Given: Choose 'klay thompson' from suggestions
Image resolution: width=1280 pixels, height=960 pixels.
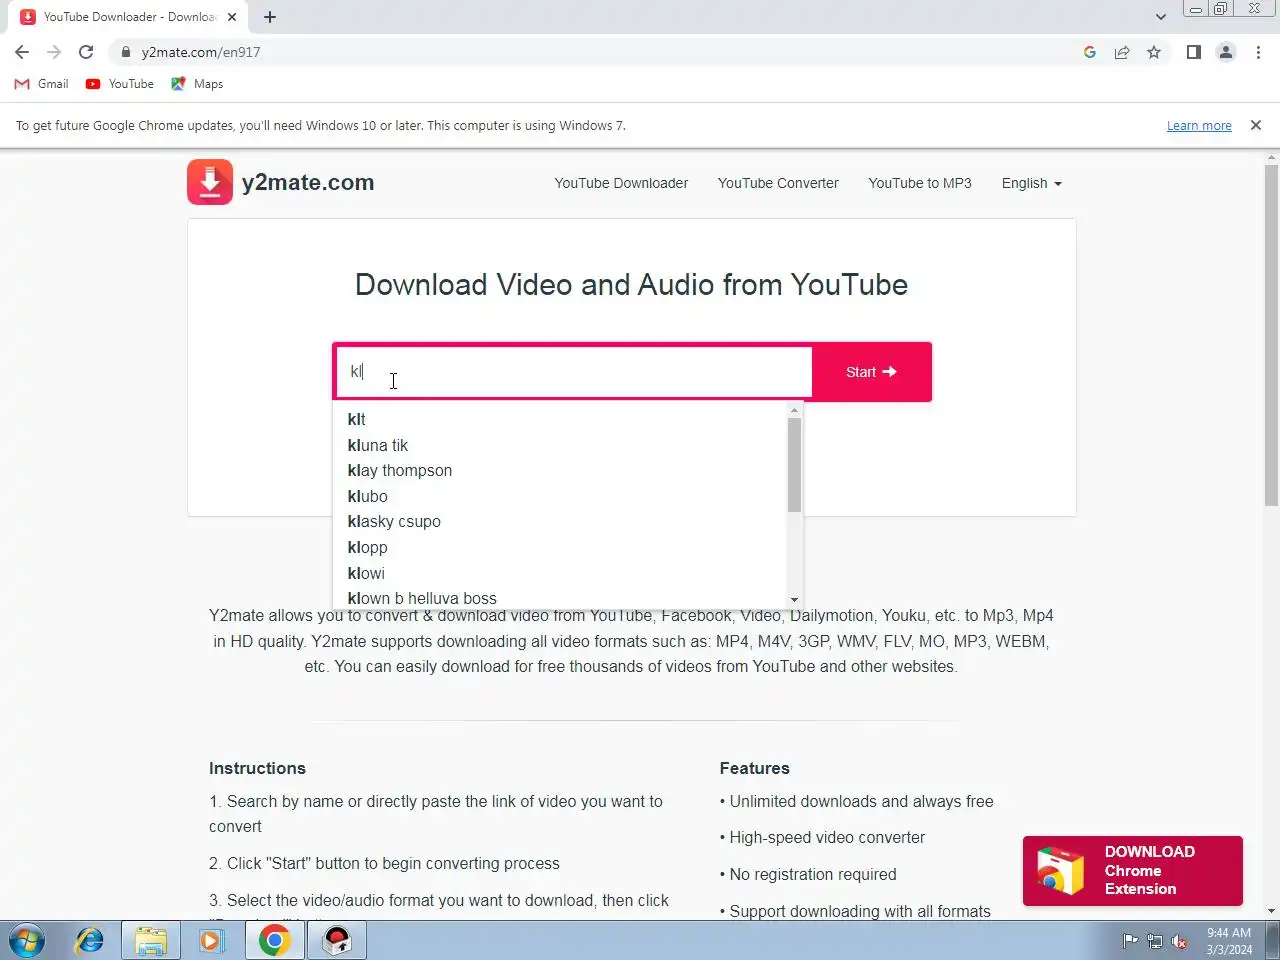Looking at the screenshot, I should tap(560, 470).
